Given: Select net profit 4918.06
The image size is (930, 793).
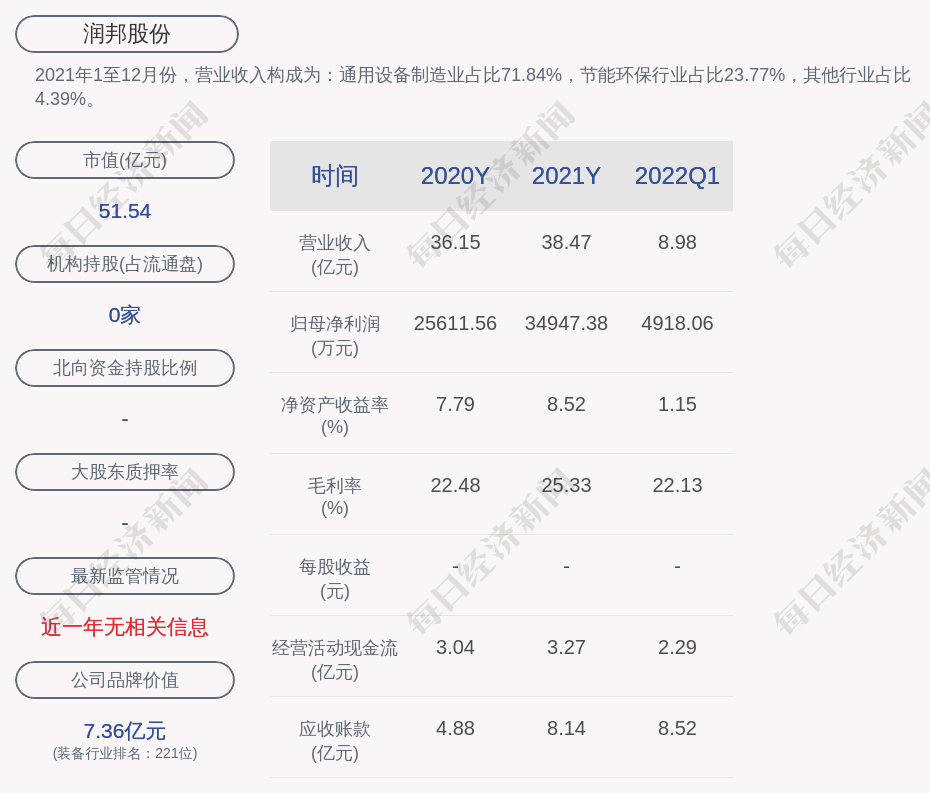Looking at the screenshot, I should pos(677,323).
